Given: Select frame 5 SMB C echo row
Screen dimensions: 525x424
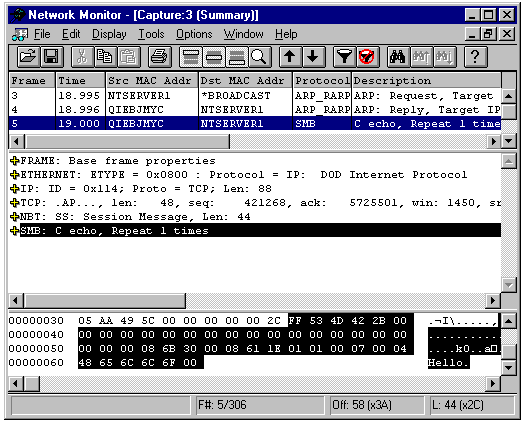Looking at the screenshot, I should coord(255,124).
